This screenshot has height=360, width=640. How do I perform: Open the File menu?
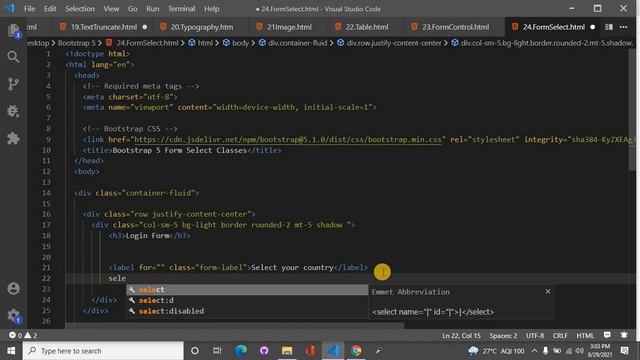[29, 9]
